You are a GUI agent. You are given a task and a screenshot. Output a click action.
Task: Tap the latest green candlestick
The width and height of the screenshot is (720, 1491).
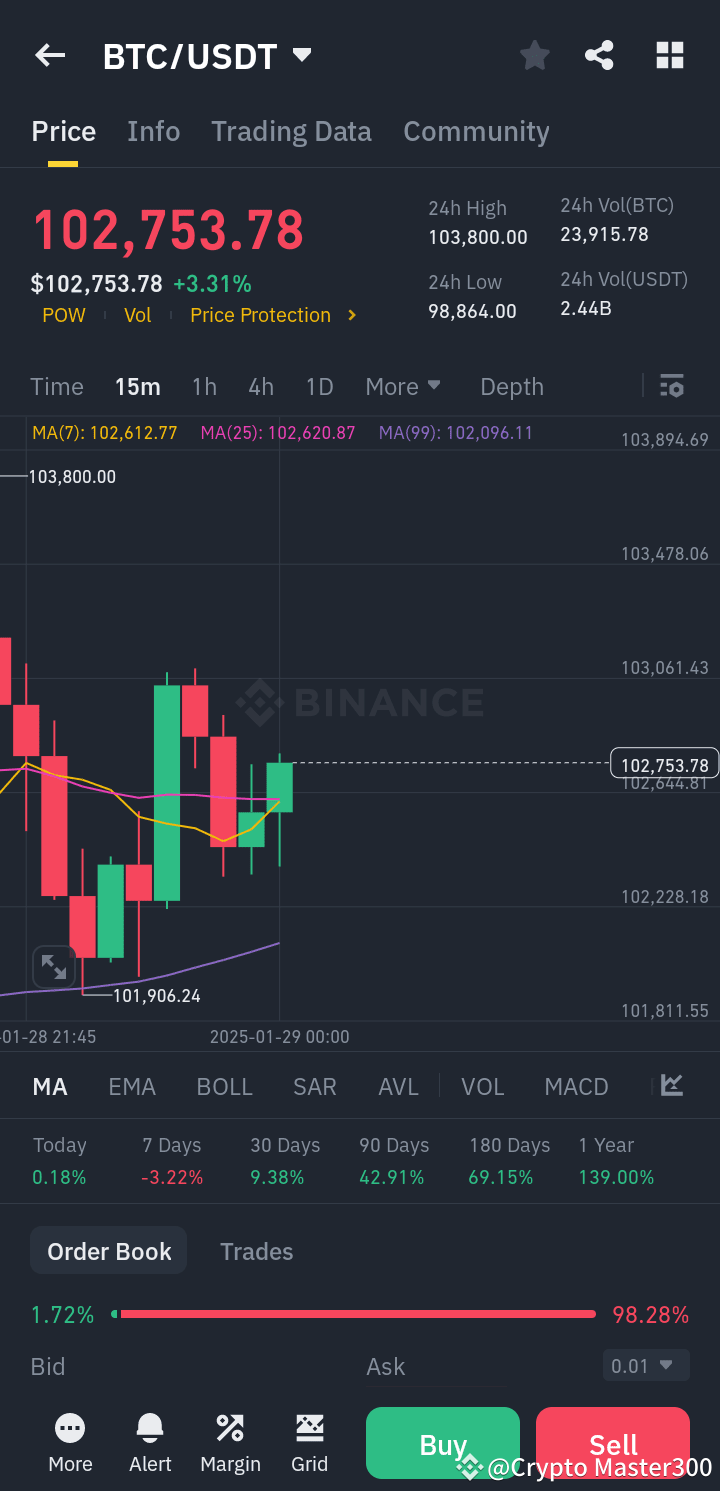pyautogui.click(x=280, y=787)
